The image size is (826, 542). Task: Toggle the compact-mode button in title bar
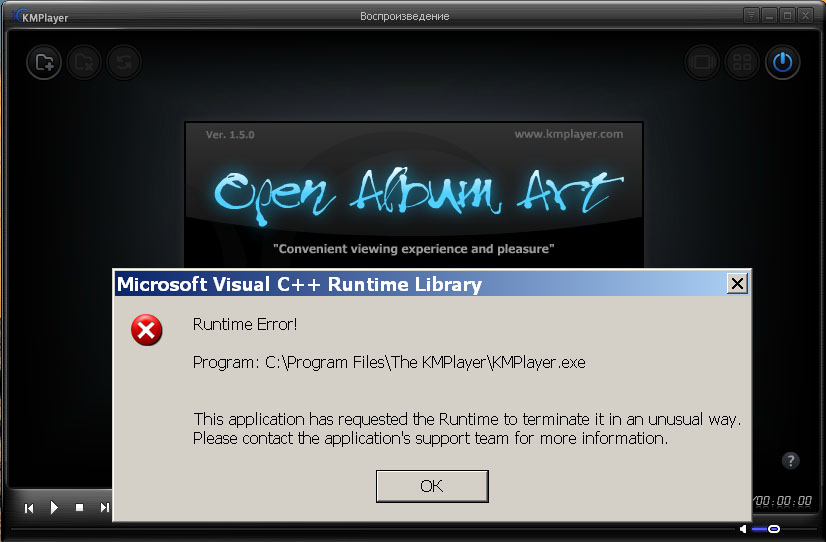[x=751, y=15]
